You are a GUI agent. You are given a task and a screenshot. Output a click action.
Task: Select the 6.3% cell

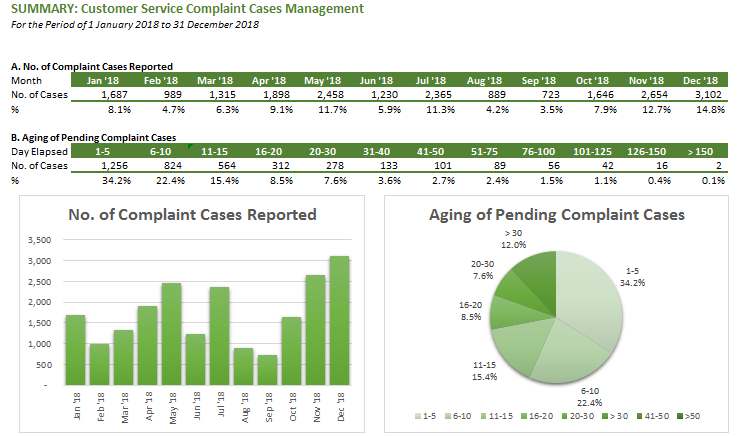227,110
